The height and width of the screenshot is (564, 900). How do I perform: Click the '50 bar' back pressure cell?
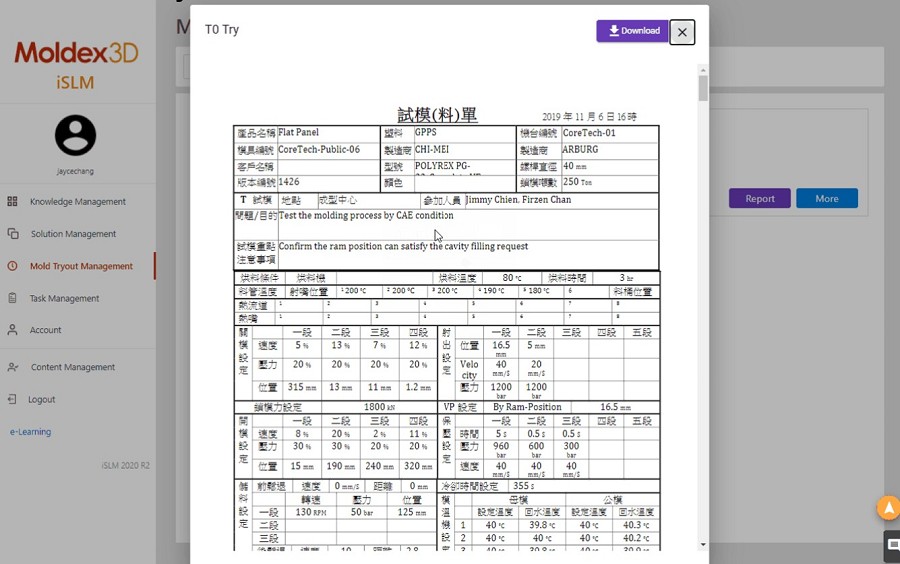[362, 512]
